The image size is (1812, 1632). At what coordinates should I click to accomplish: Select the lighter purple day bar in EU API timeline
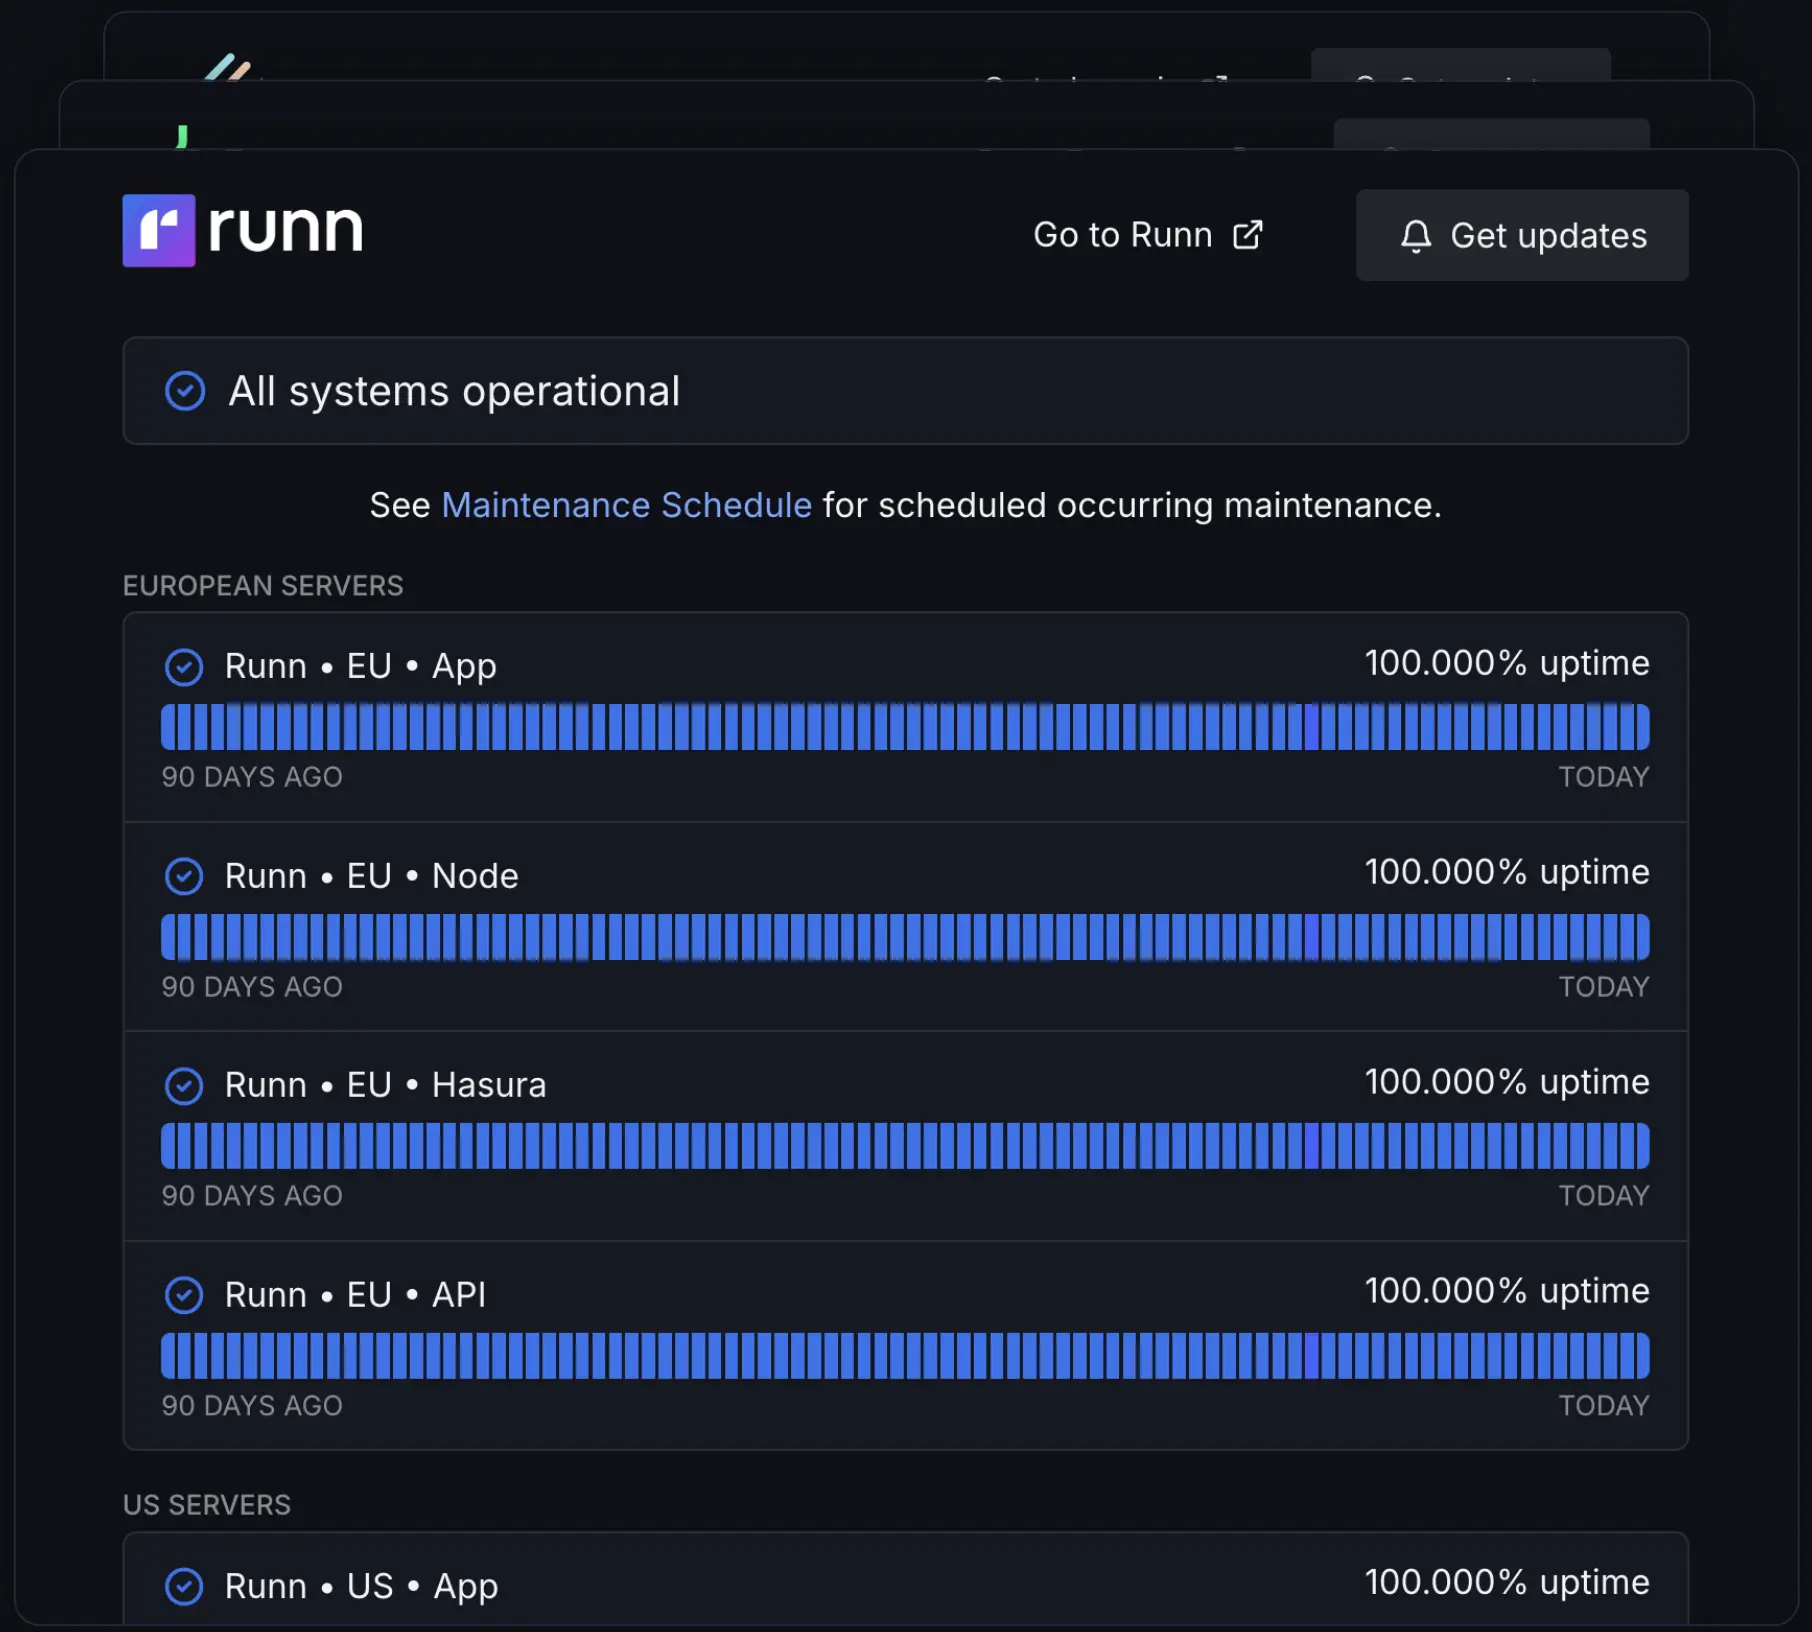click(x=1311, y=1356)
